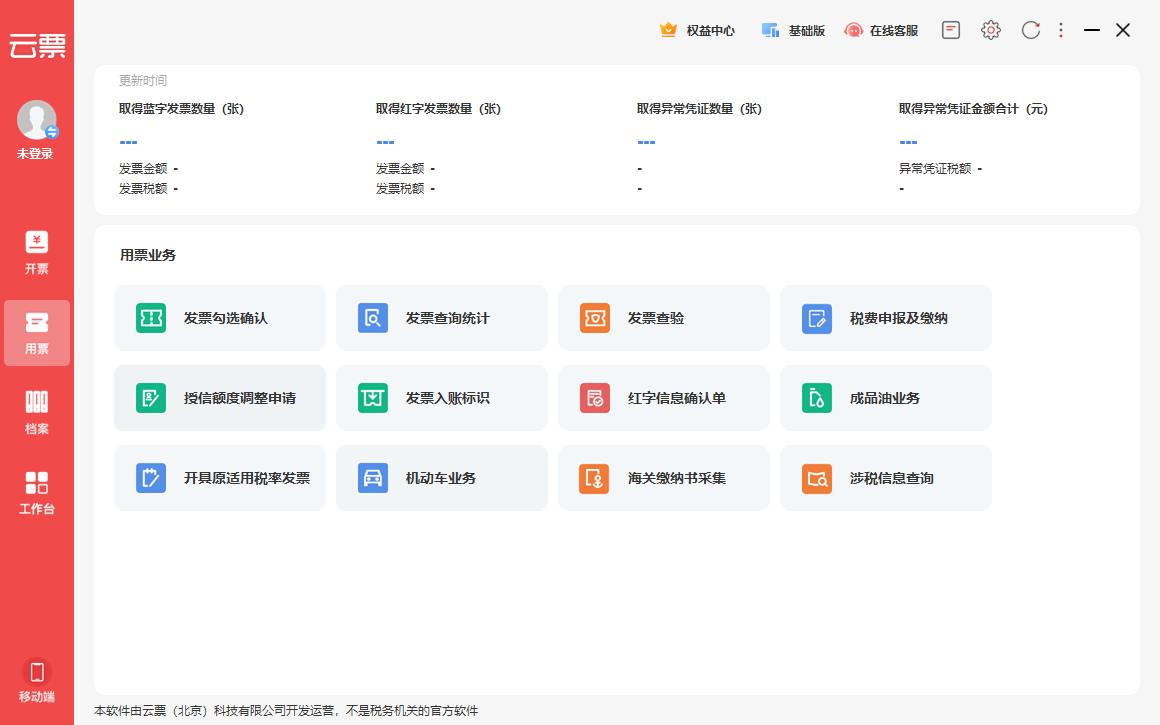Image resolution: width=1160 pixels, height=725 pixels.
Task: Click the 涉税信息查询 orange icon
Action: (817, 478)
